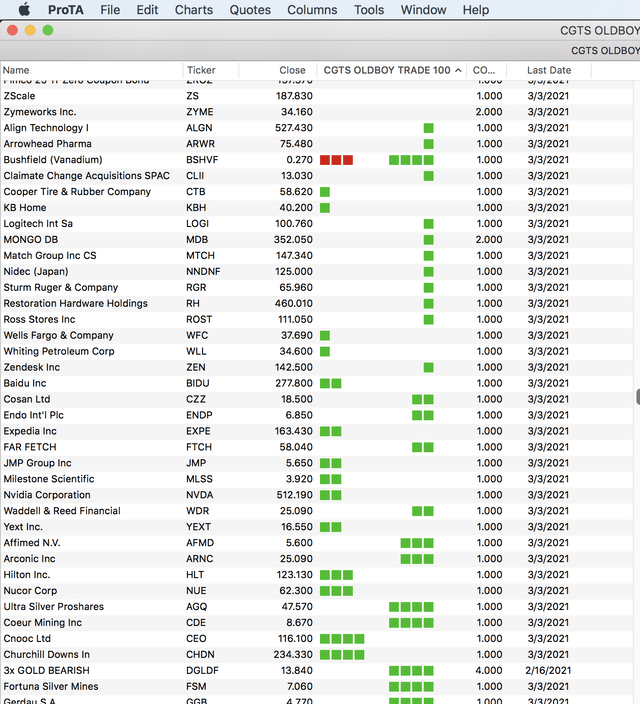Select the Milestone Scientific row

click(x=317, y=479)
